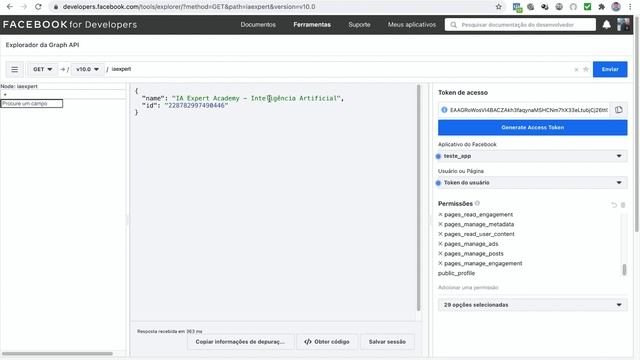Open the Ferramentas menu

click(312, 24)
